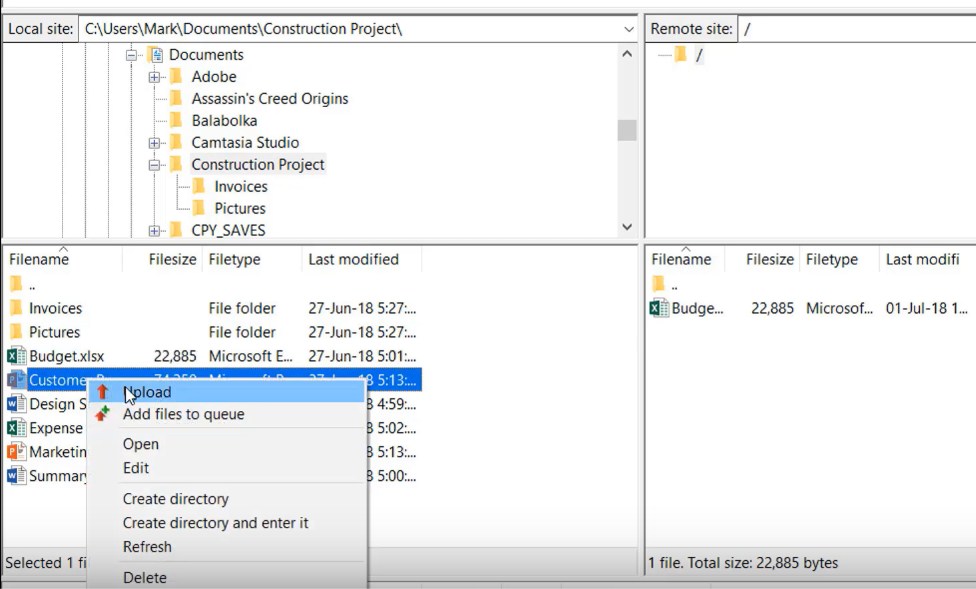The width and height of the screenshot is (976, 589).
Task: Select the remote Budge... filename
Action: [697, 308]
